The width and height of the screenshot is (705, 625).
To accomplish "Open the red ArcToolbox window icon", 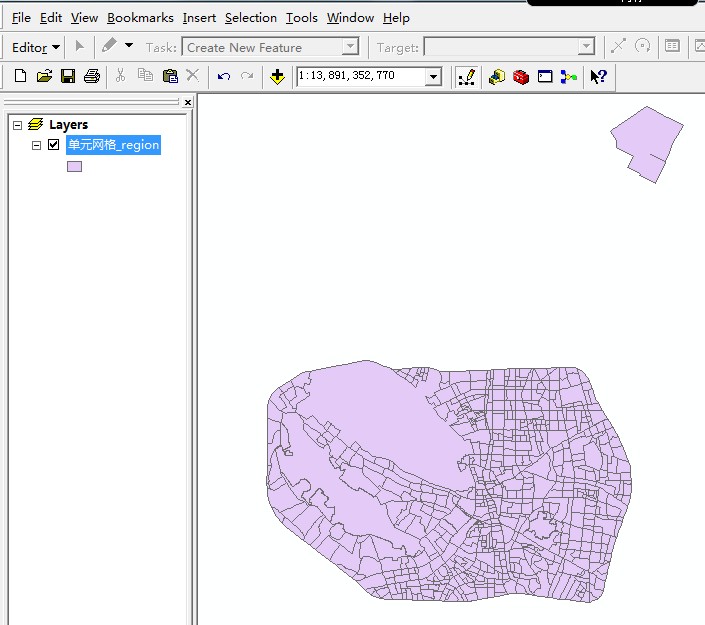I will pos(520,76).
